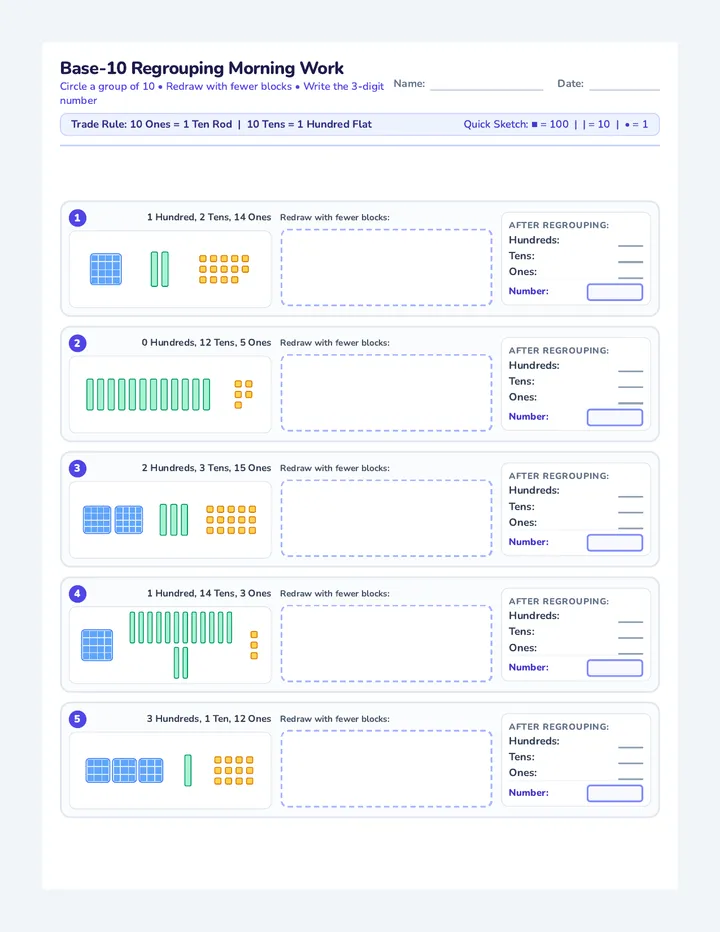Viewport: 720px width, 932px height.
Task: Select the twelve ten rods in problem 2
Action: (x=148, y=395)
